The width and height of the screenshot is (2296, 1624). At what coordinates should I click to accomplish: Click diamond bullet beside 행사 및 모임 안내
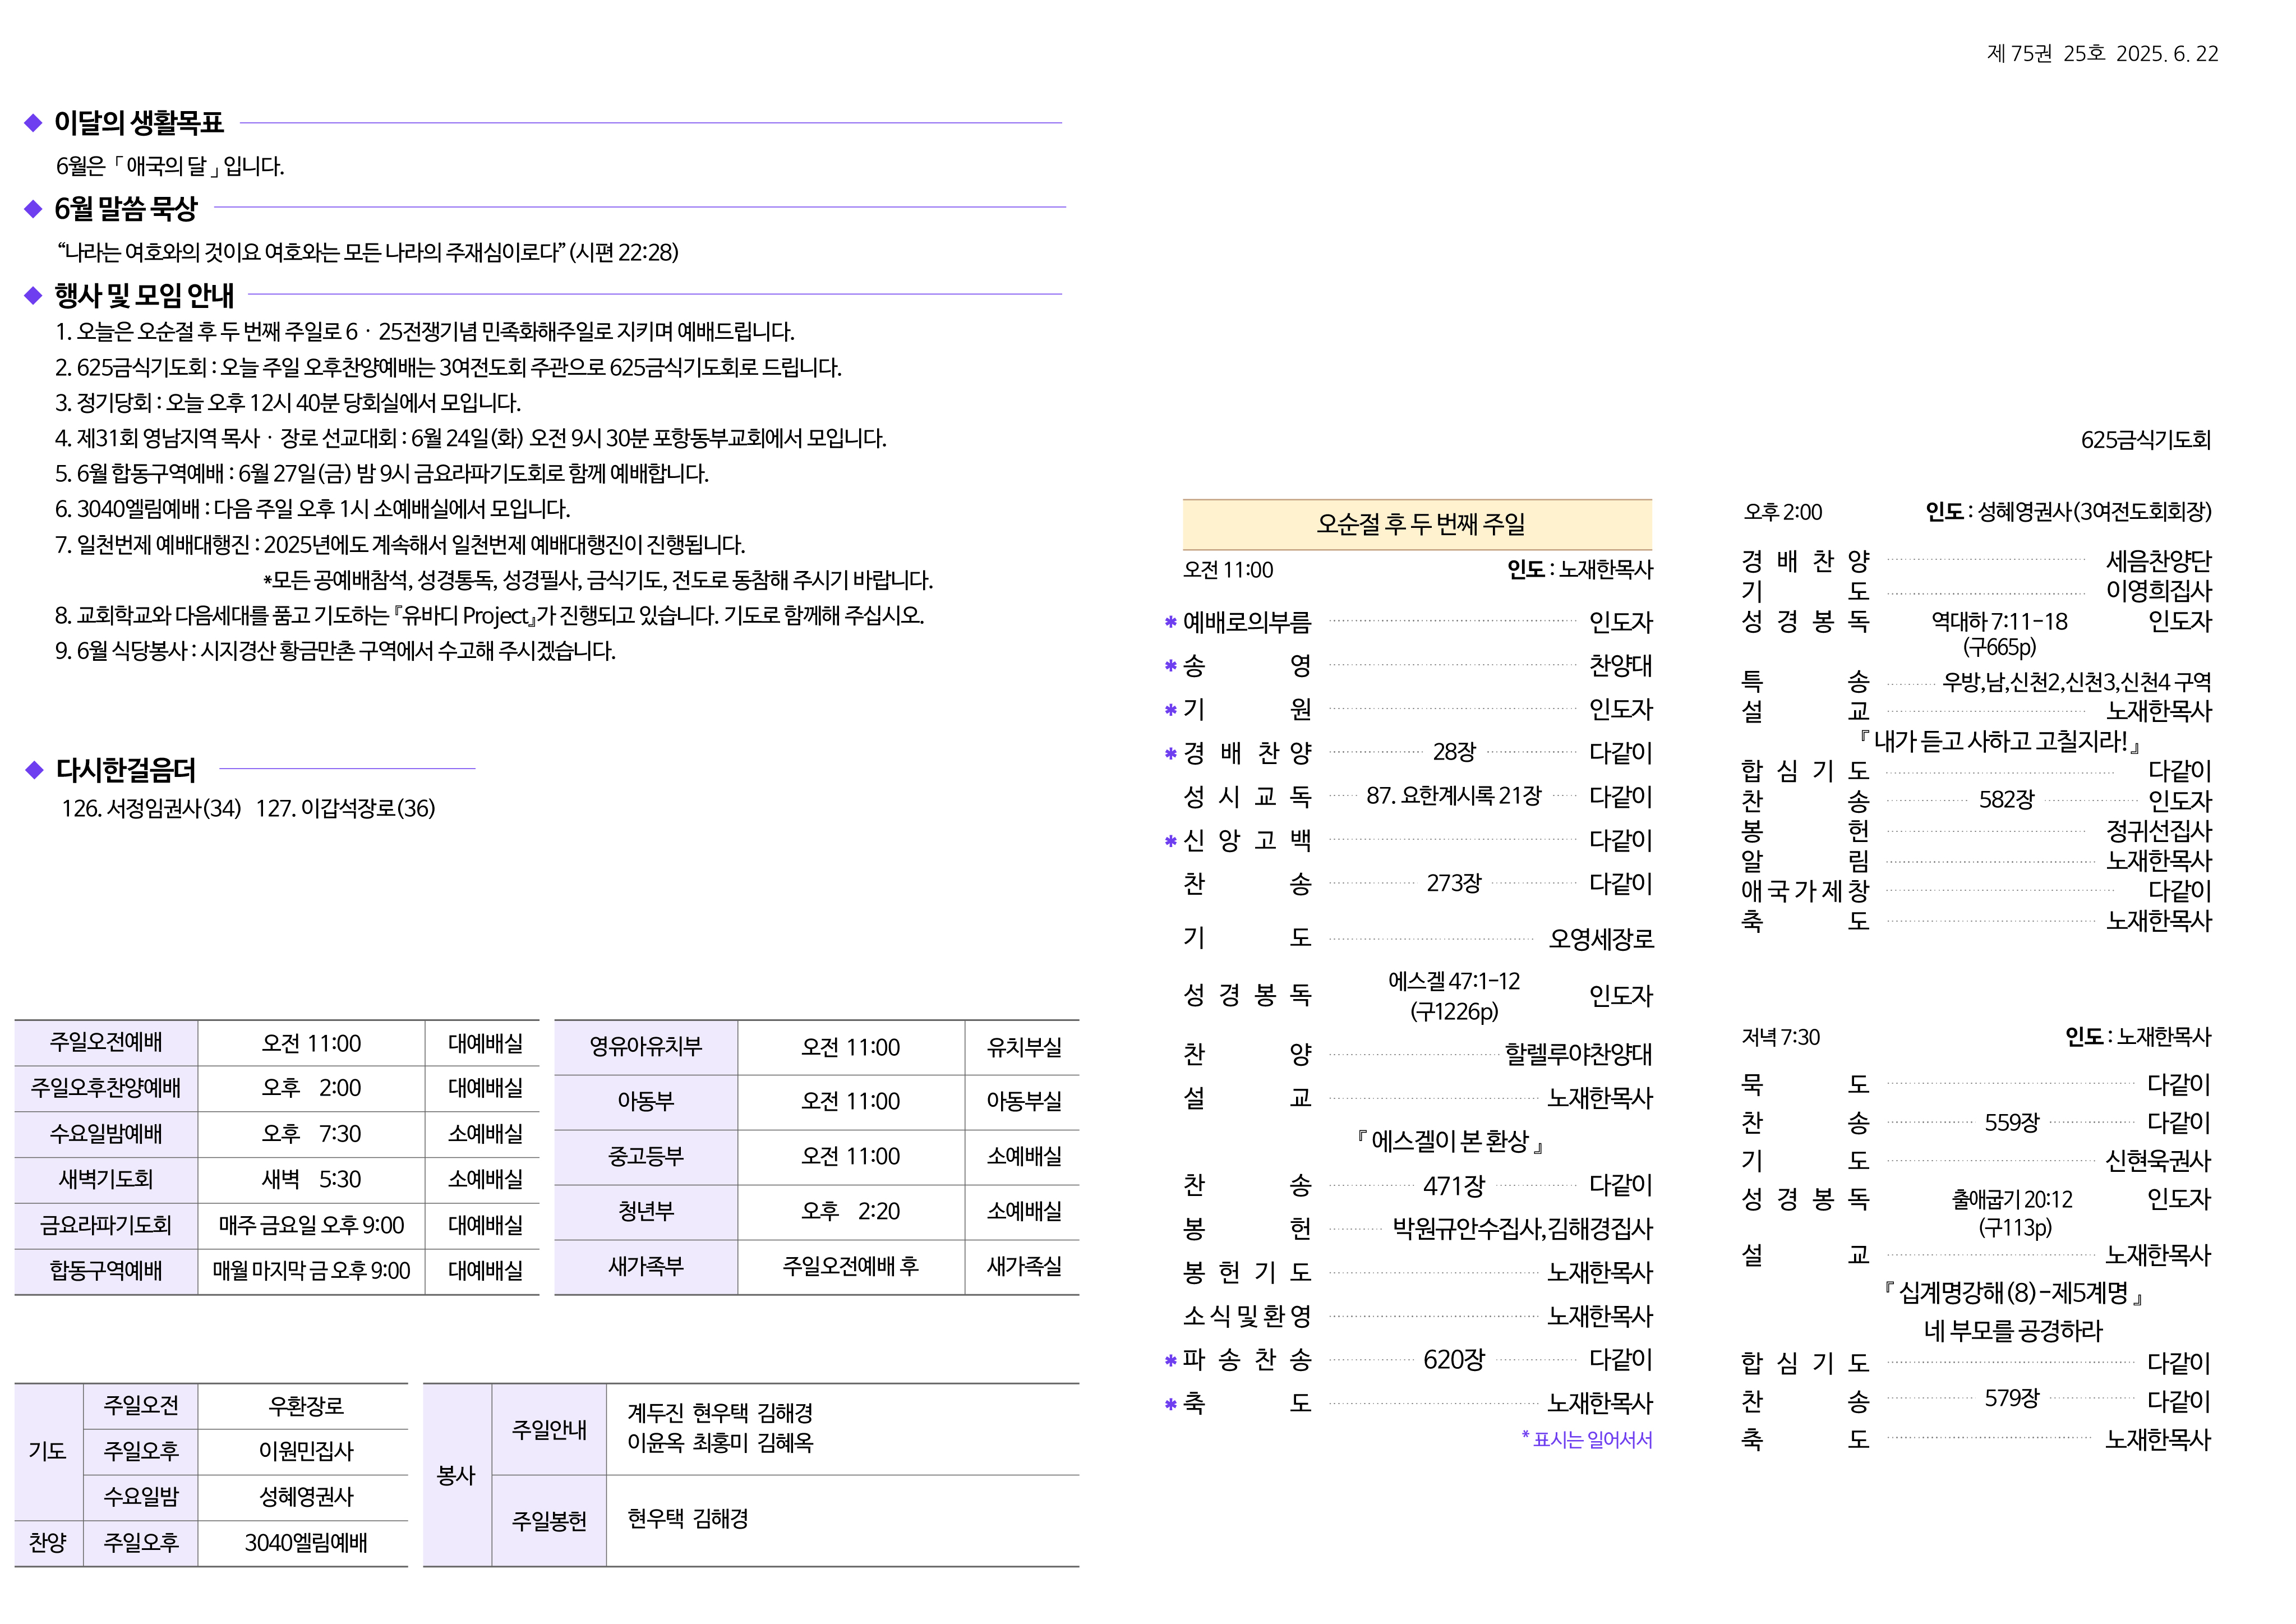coord(33,295)
